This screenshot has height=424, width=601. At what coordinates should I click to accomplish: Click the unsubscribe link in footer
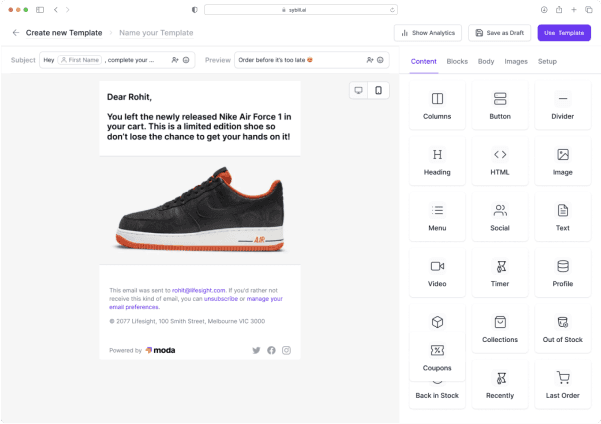221,299
